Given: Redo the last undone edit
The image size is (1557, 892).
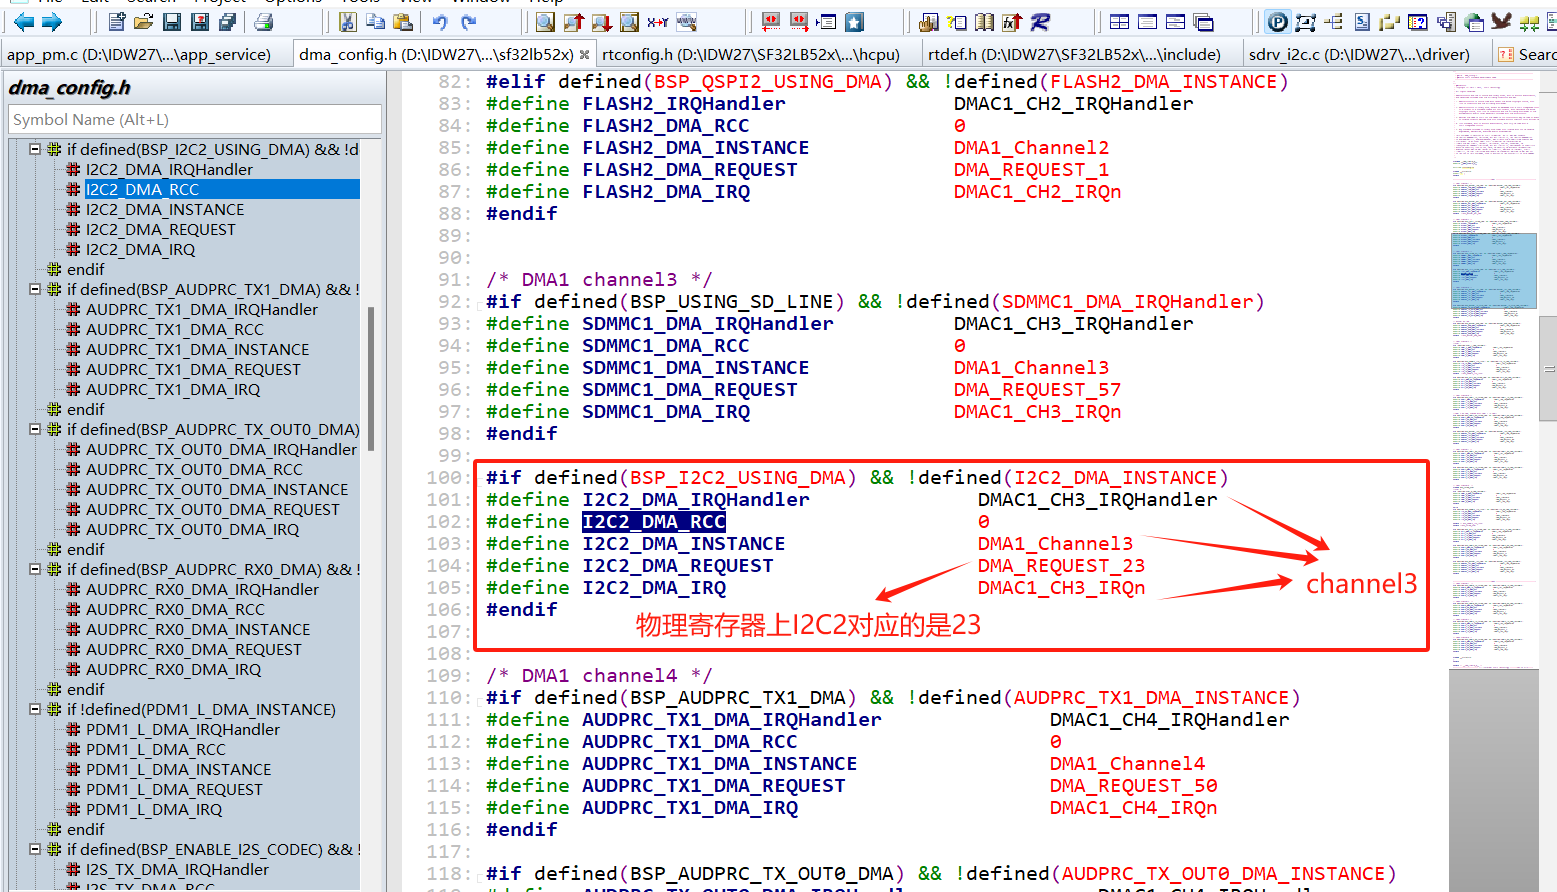Looking at the screenshot, I should click(469, 21).
